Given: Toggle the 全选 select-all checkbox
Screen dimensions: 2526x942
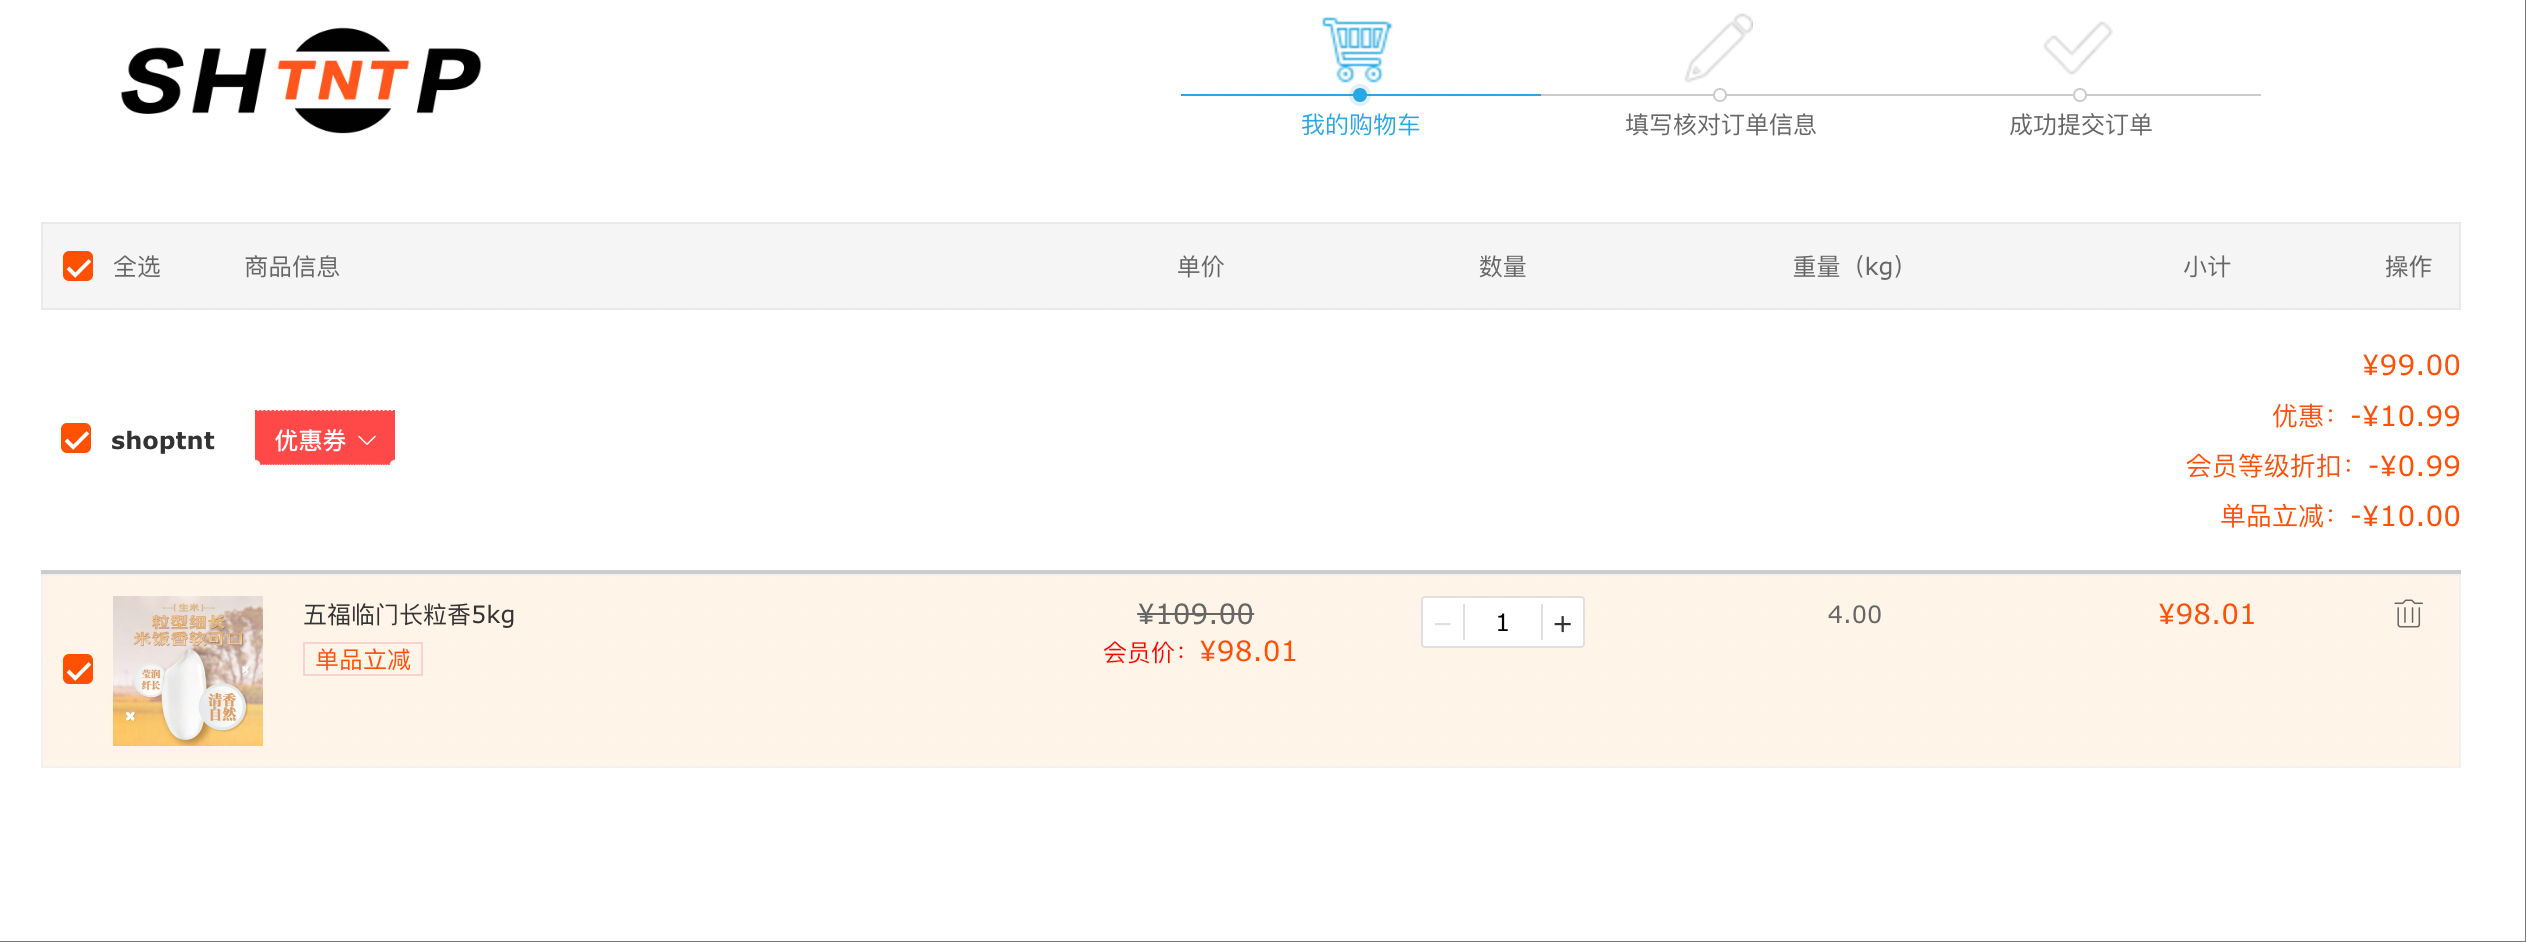Looking at the screenshot, I should pyautogui.click(x=78, y=266).
